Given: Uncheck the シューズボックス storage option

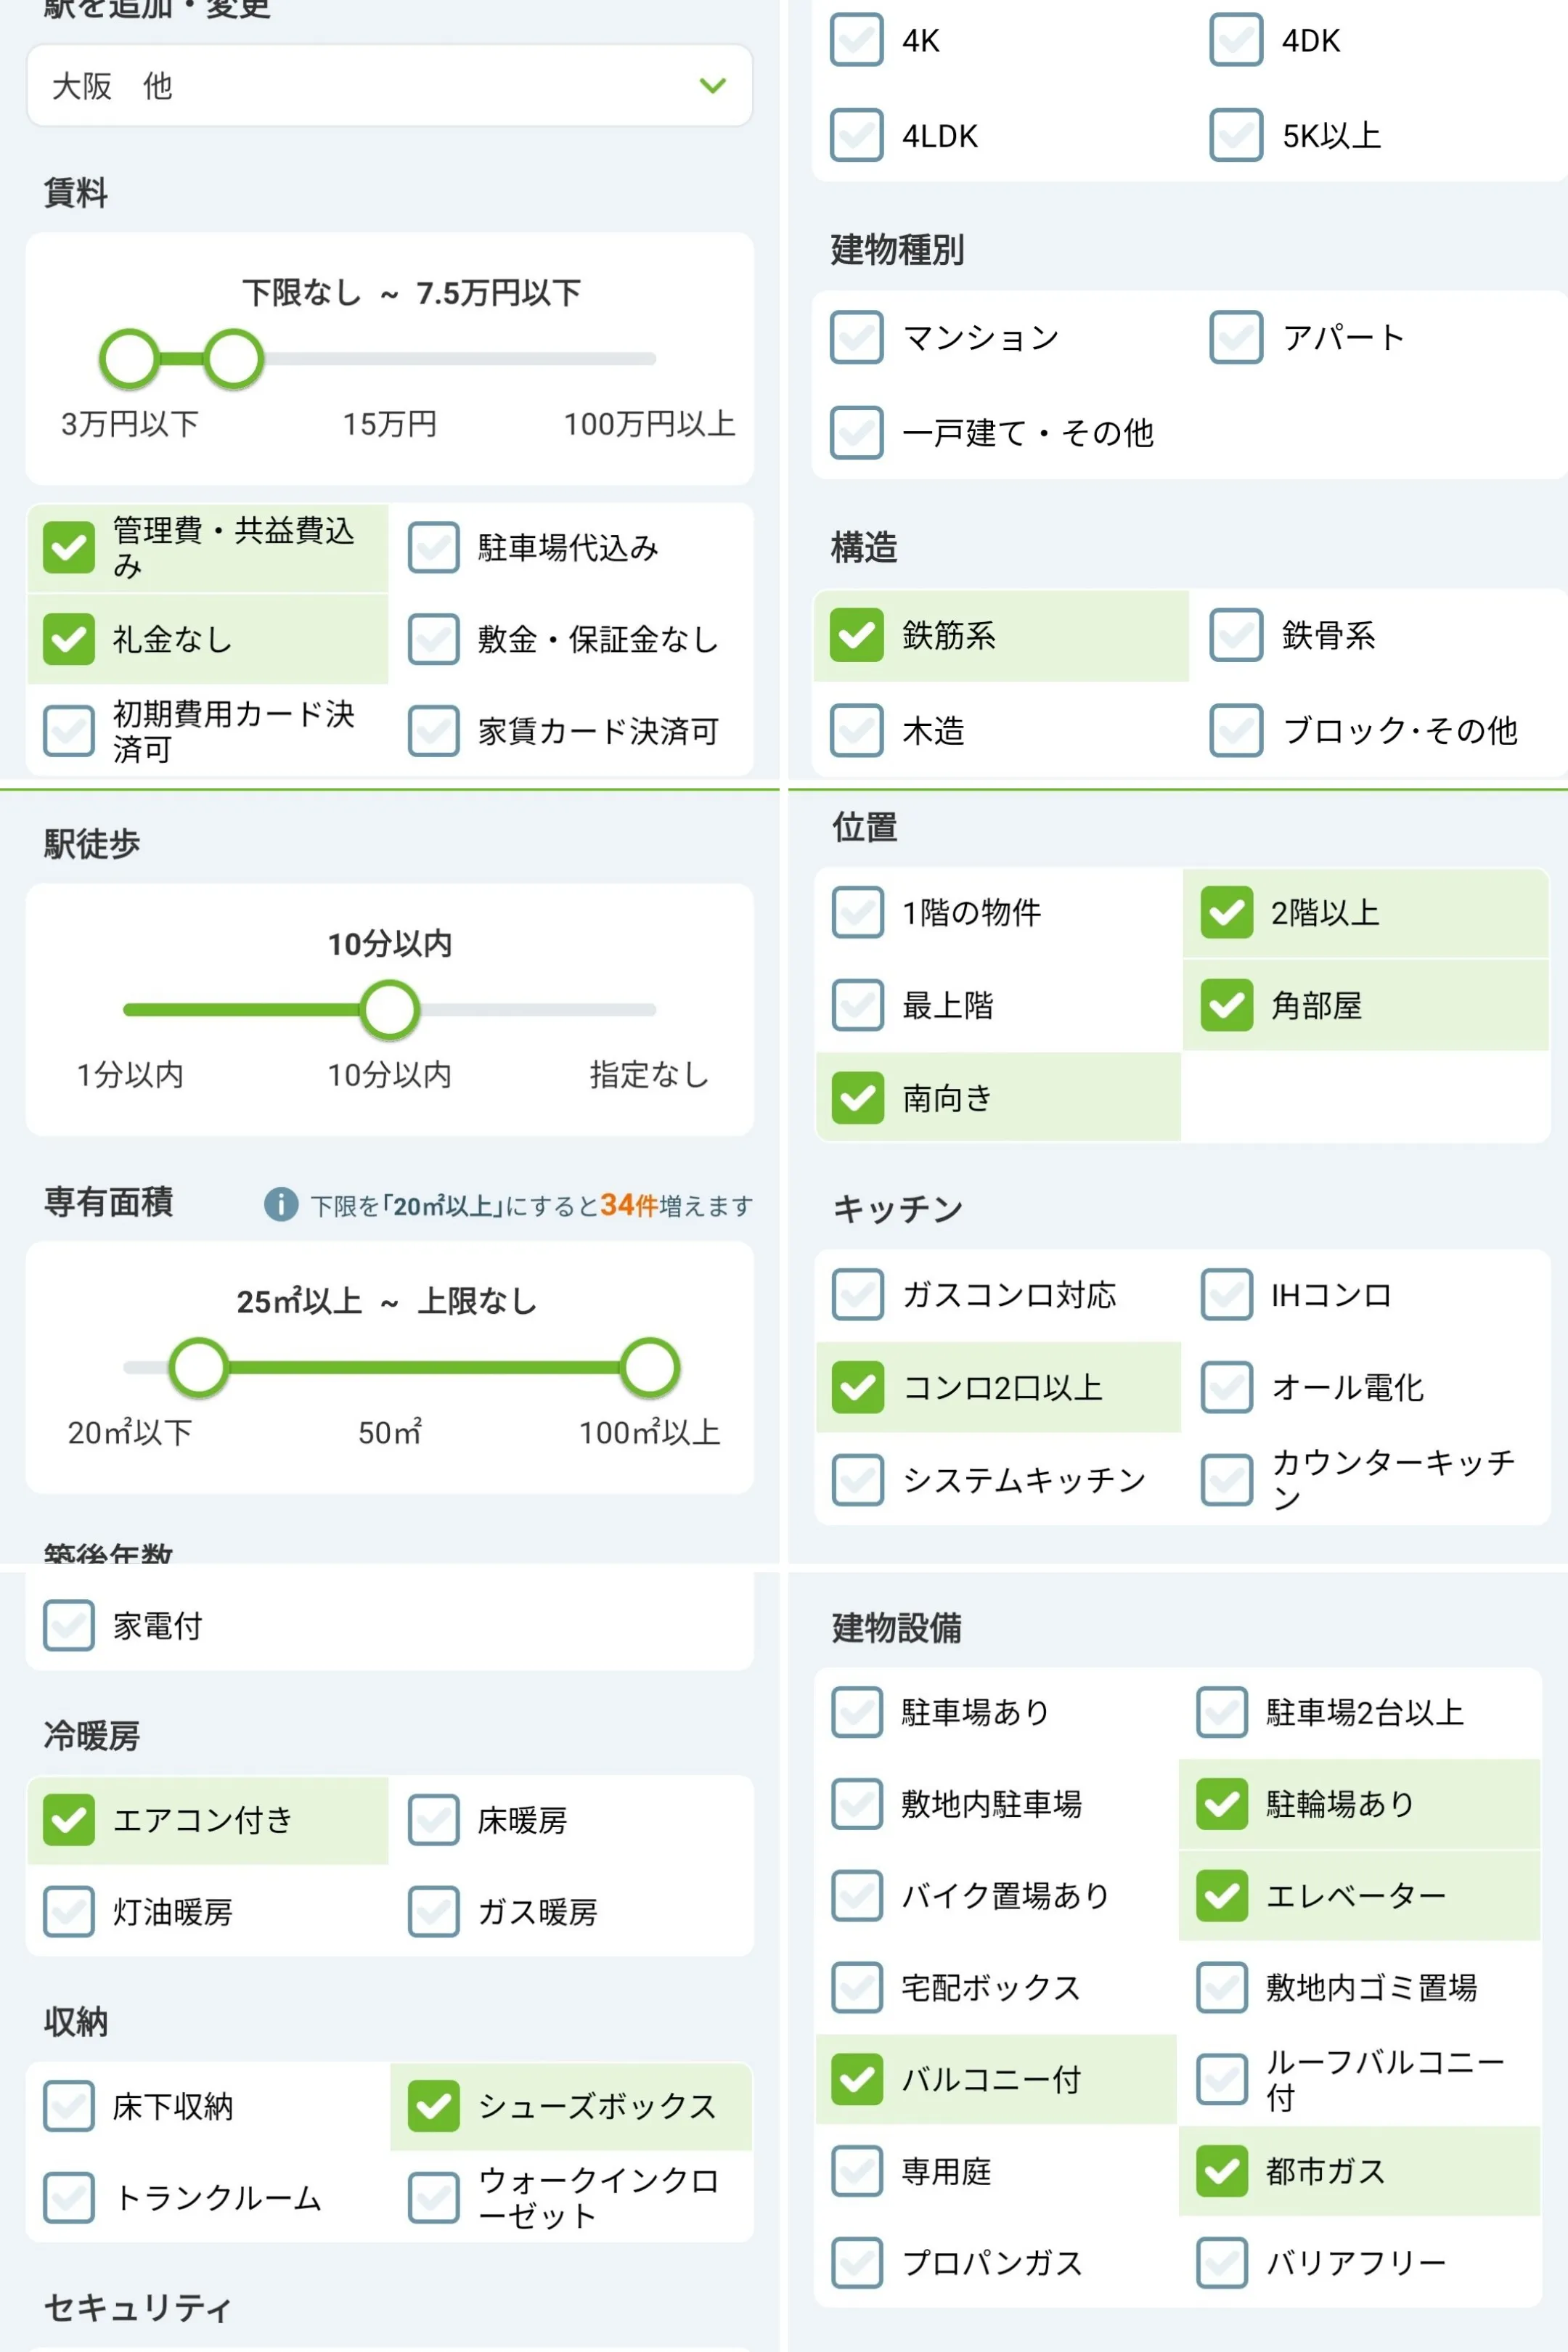Looking at the screenshot, I should 433,2106.
